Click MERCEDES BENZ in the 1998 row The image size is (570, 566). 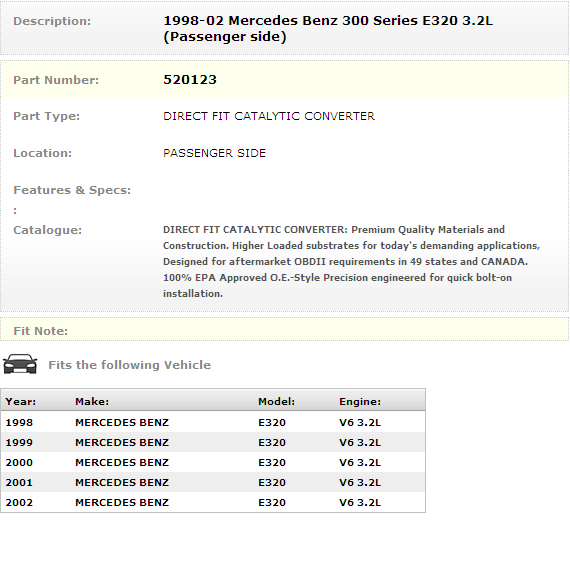(122, 422)
